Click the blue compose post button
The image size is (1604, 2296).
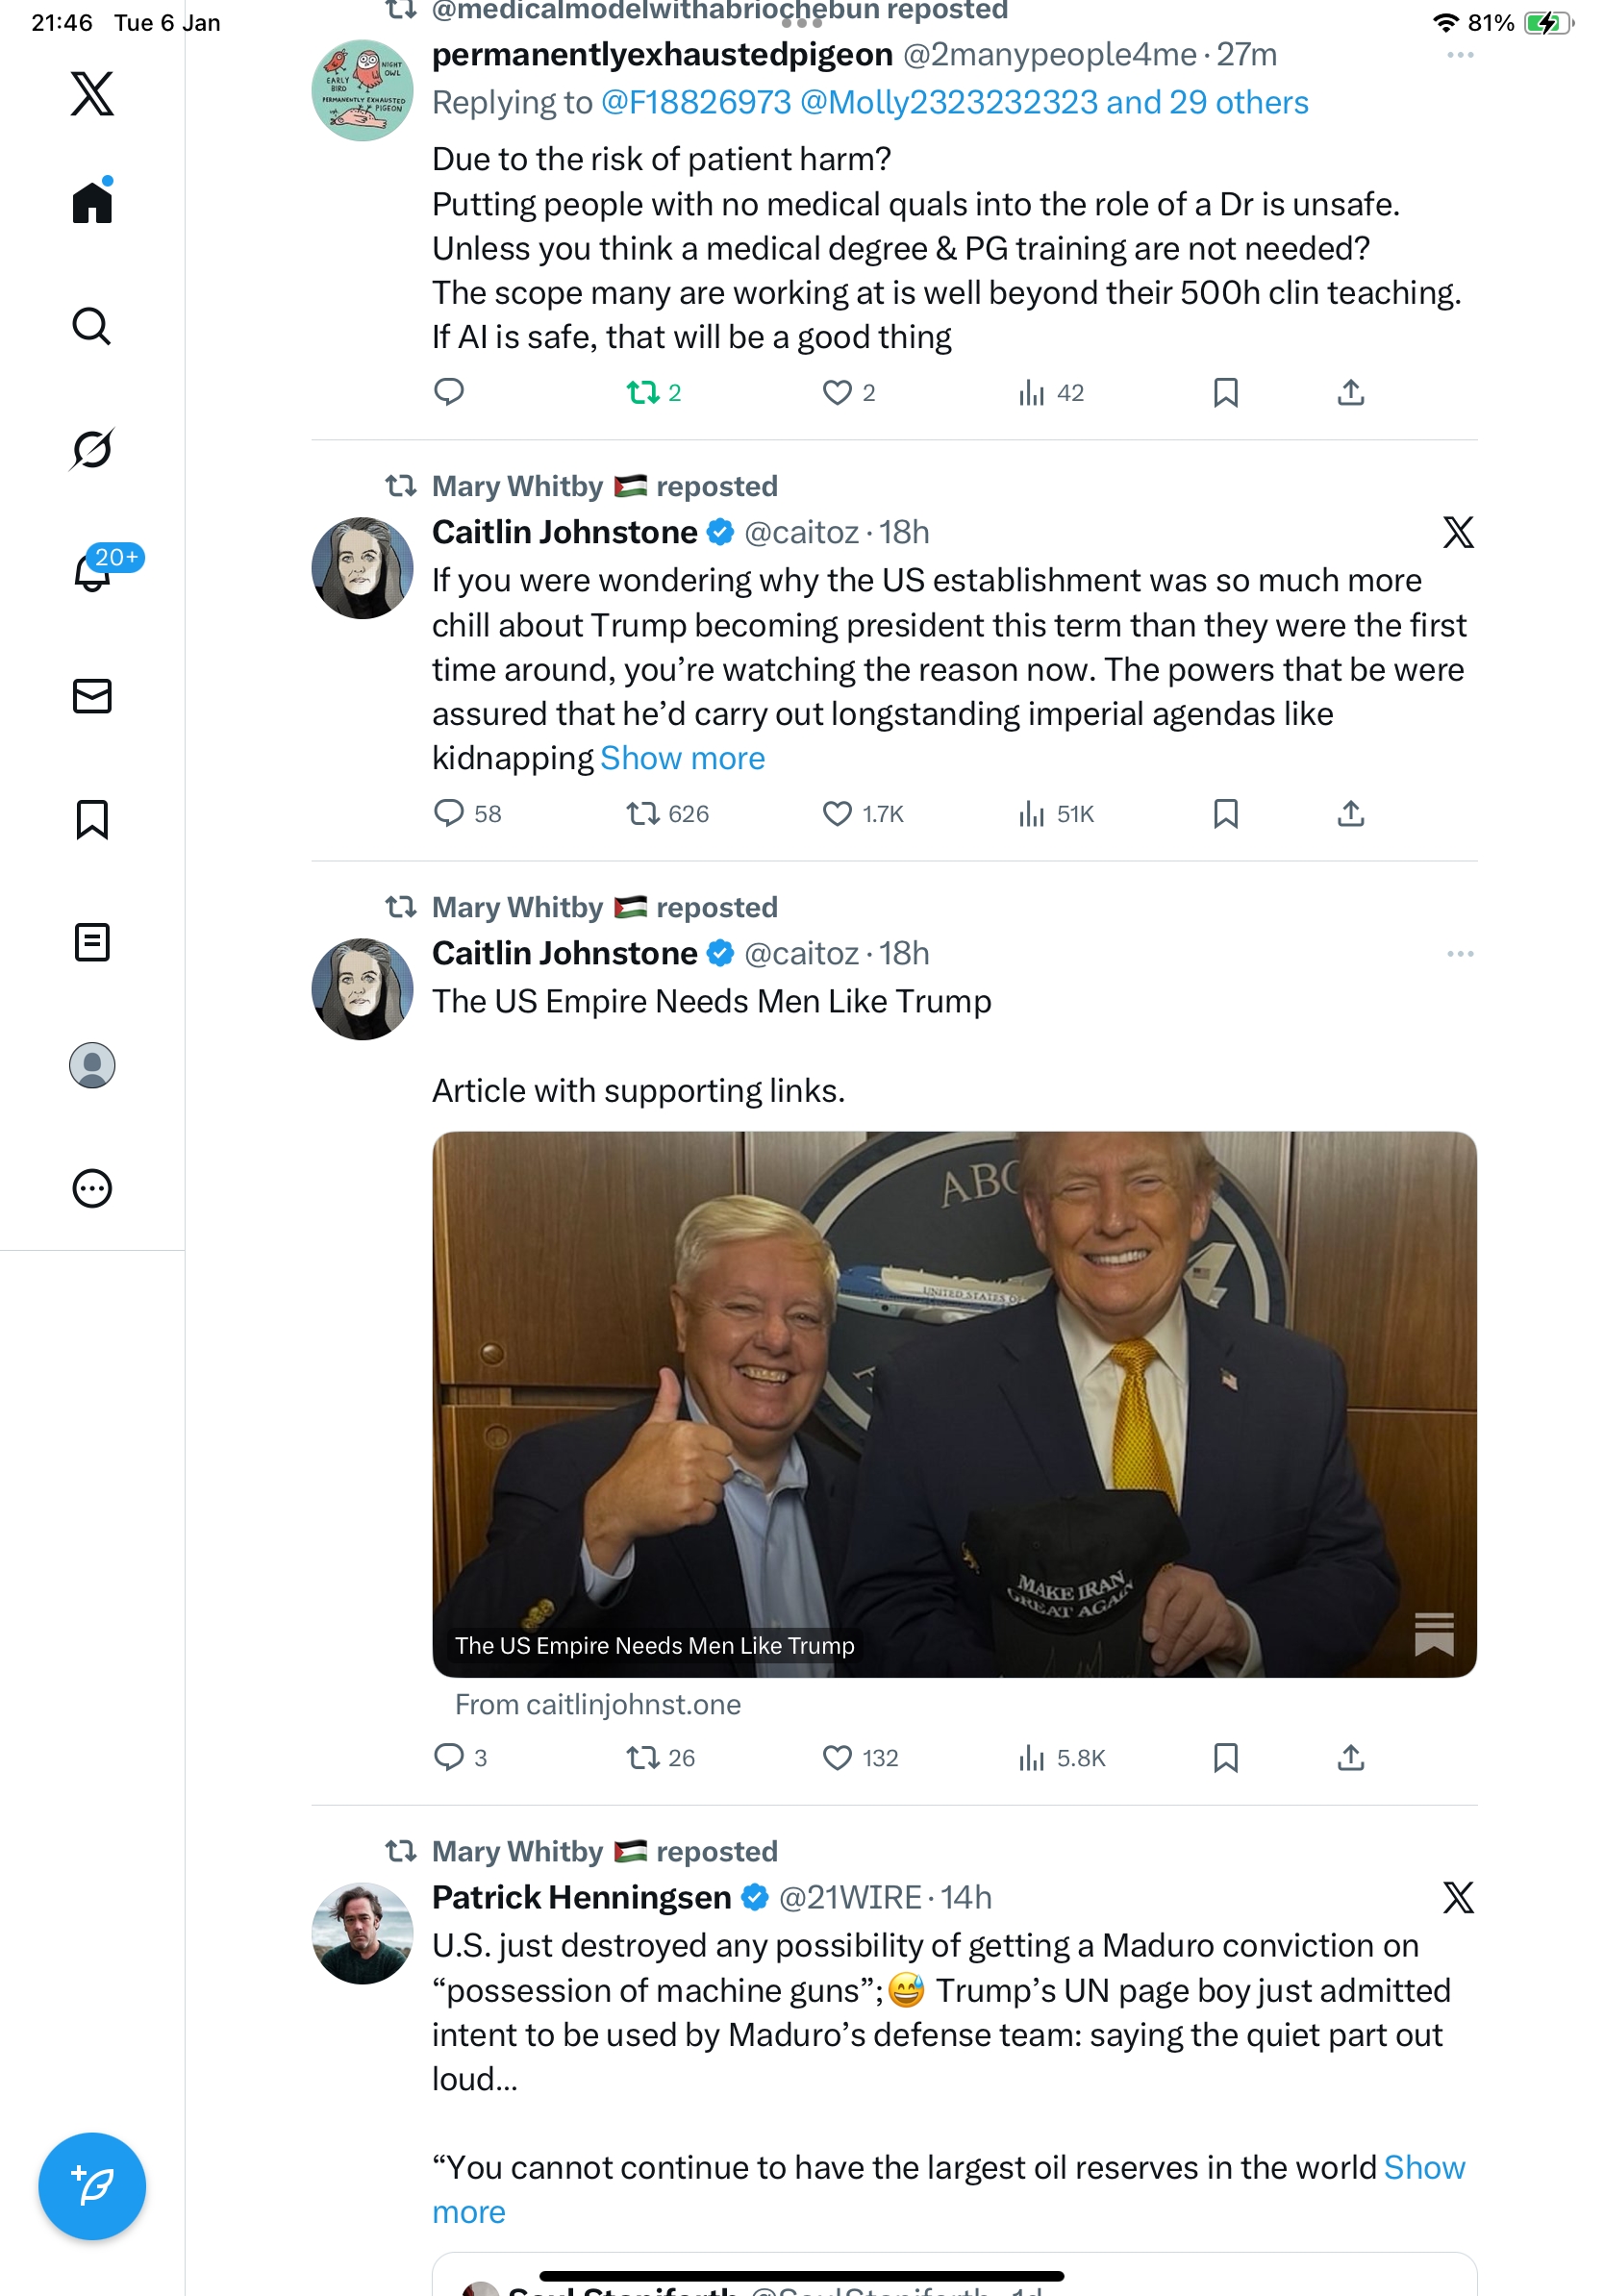pyautogui.click(x=92, y=2185)
